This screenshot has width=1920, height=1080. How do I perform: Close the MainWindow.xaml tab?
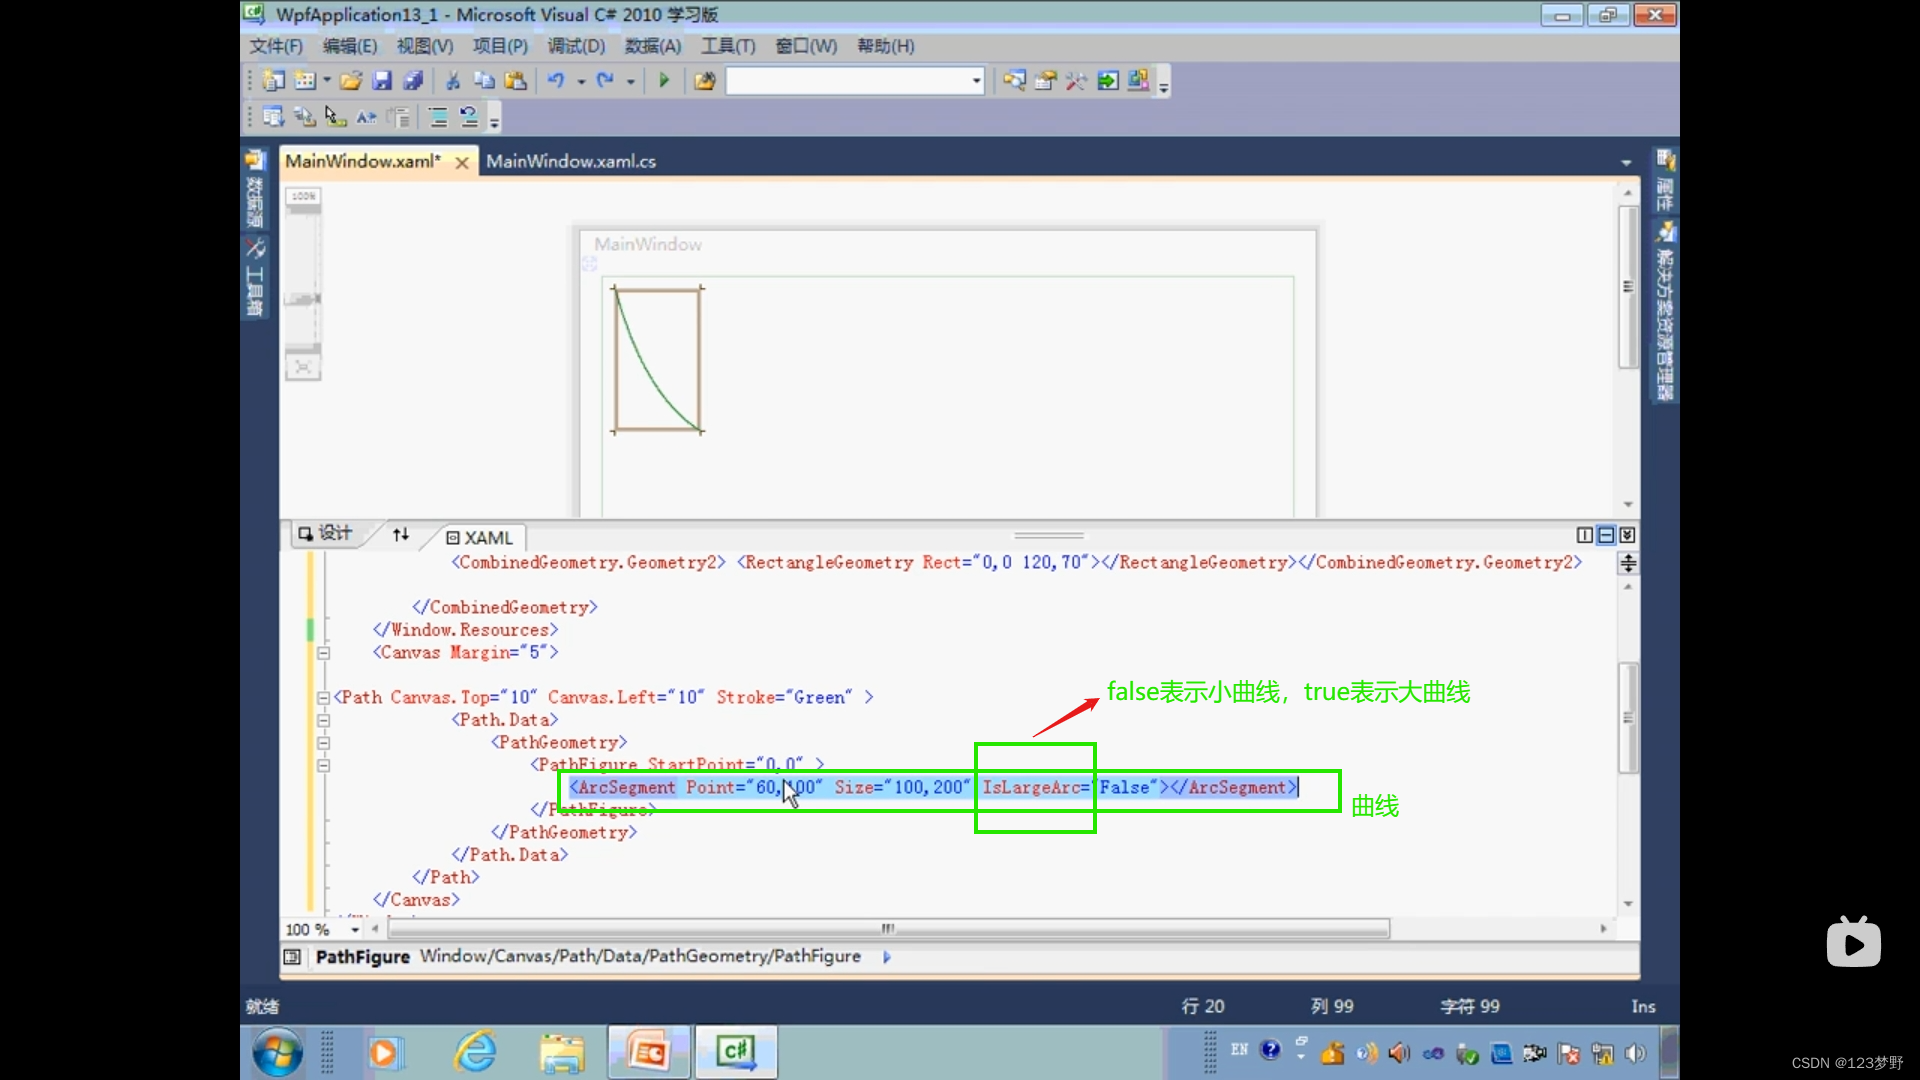(462, 162)
